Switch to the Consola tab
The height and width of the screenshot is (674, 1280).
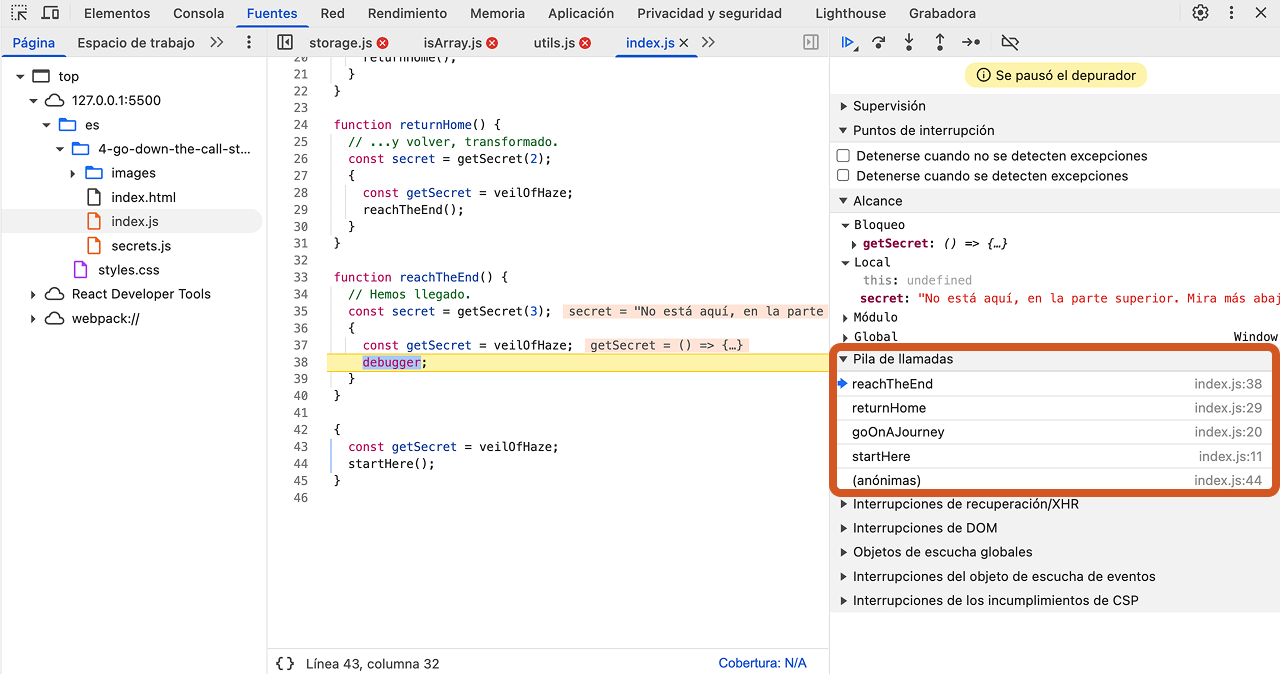click(199, 13)
